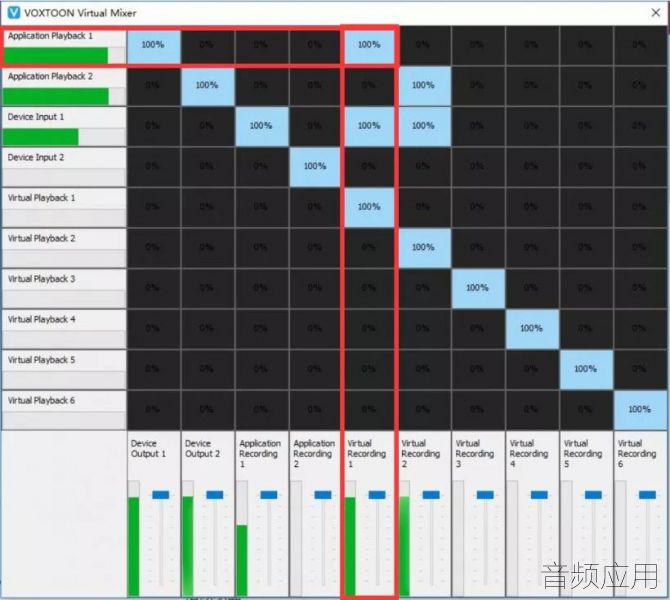Enable Virtual Playback 3 to Virtual Recording 1 cell
The width and height of the screenshot is (670, 600).
tap(369, 288)
